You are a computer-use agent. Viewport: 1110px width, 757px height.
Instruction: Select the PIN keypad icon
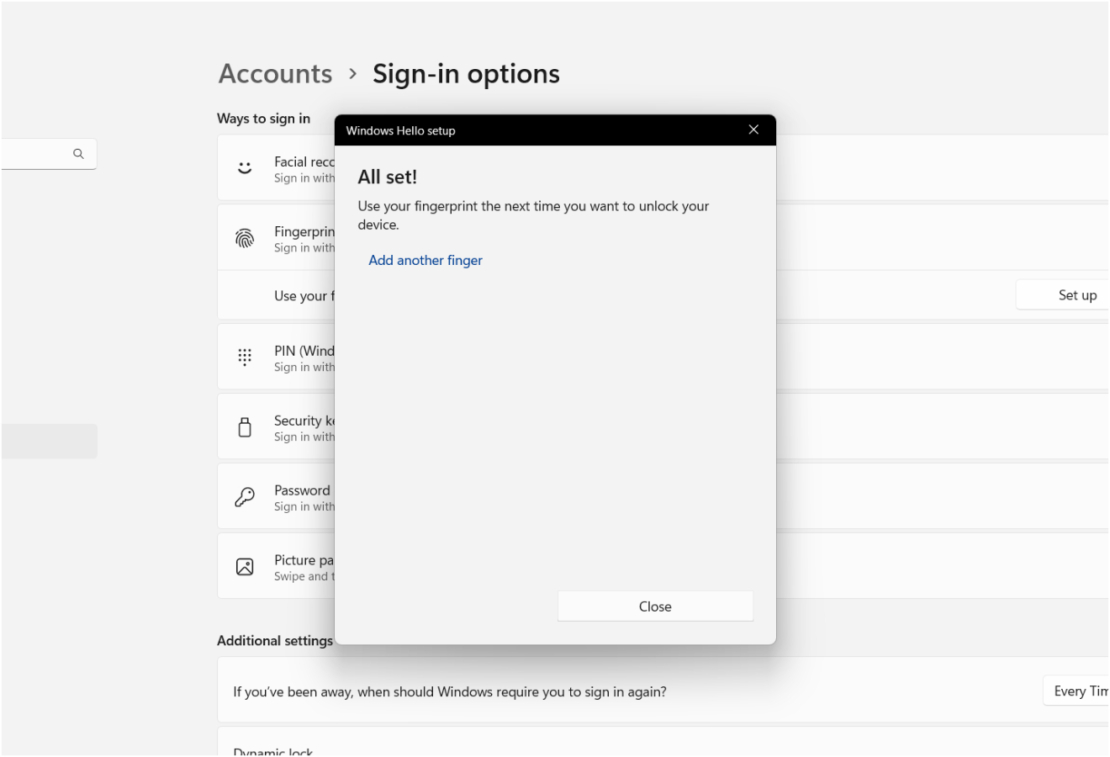pos(244,356)
